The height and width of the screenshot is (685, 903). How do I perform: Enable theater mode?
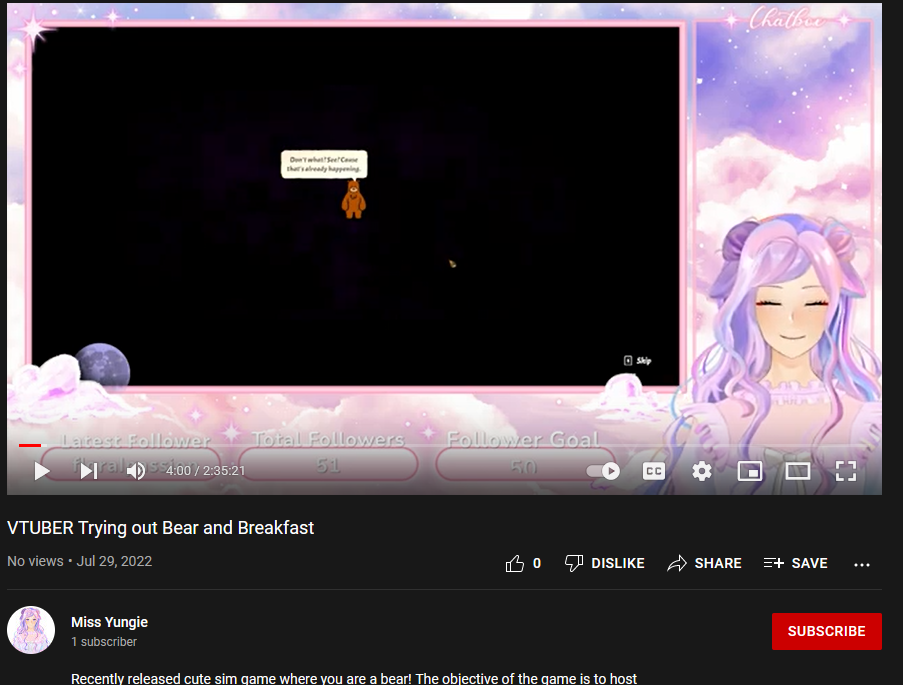pyautogui.click(x=798, y=471)
